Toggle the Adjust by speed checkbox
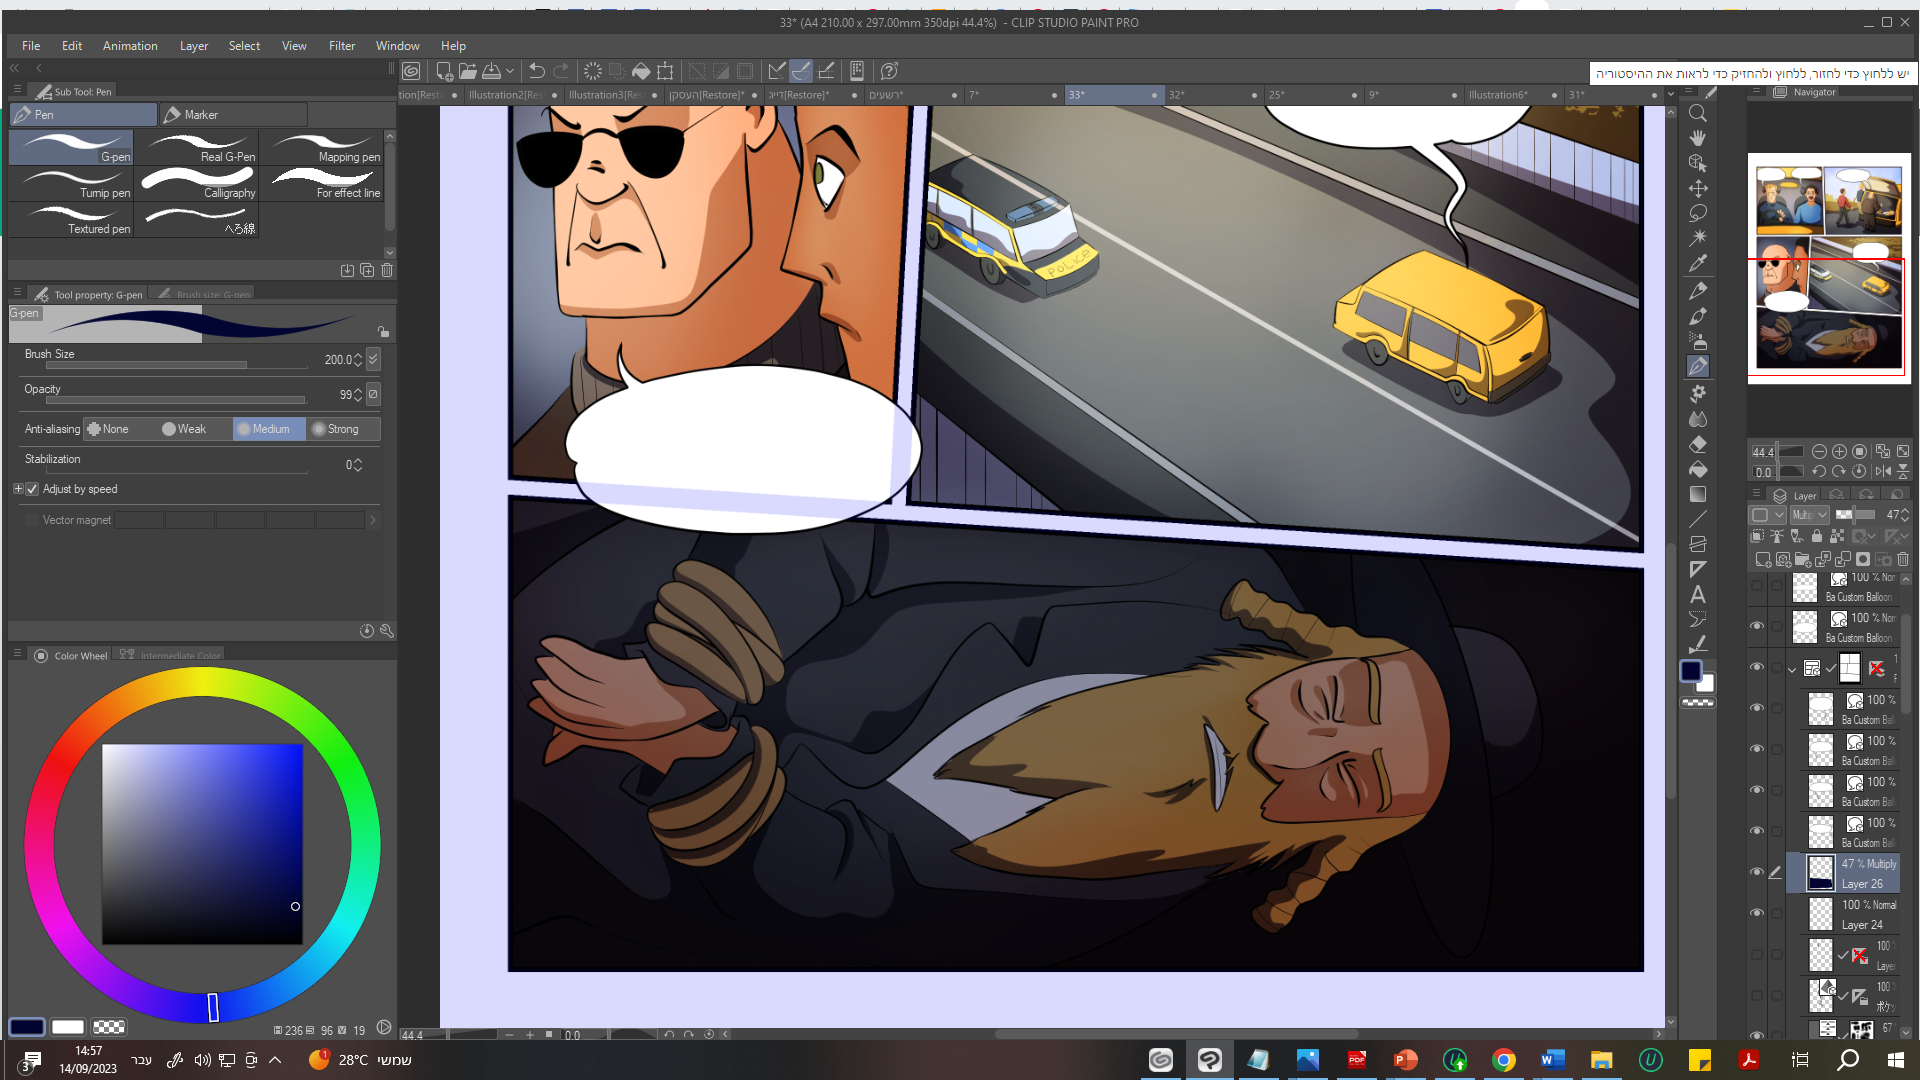 [x=32, y=489]
